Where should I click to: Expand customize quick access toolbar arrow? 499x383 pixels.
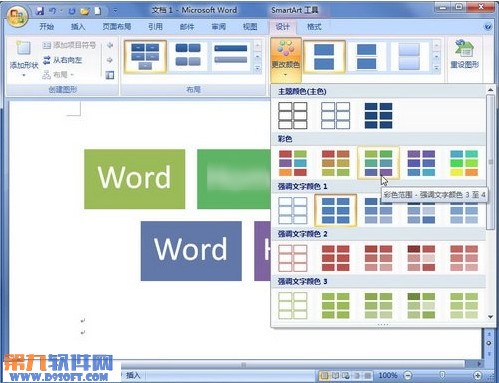pos(115,11)
